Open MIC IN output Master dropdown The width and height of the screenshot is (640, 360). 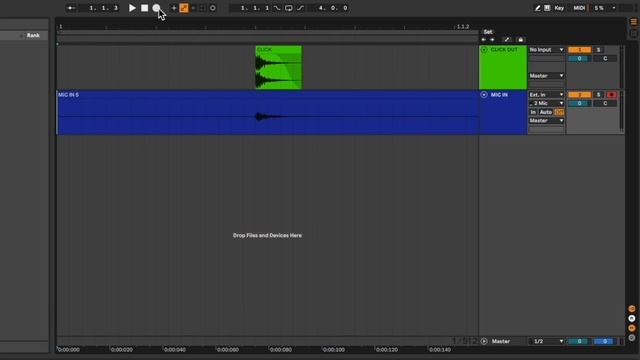(546, 120)
